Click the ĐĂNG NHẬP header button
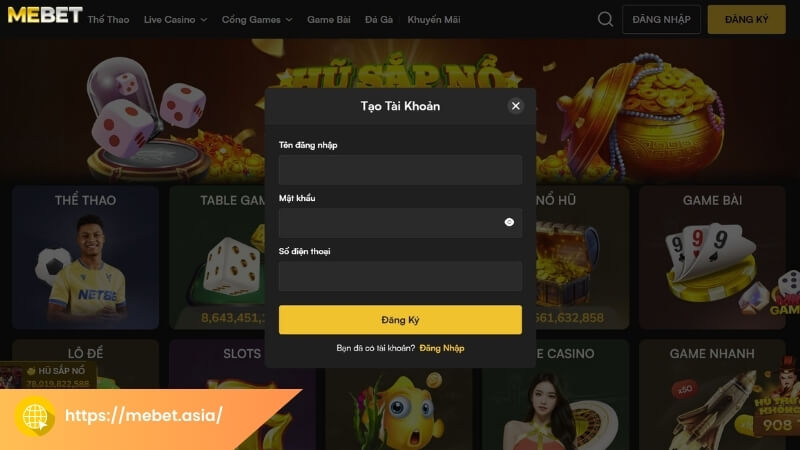 [x=661, y=19]
